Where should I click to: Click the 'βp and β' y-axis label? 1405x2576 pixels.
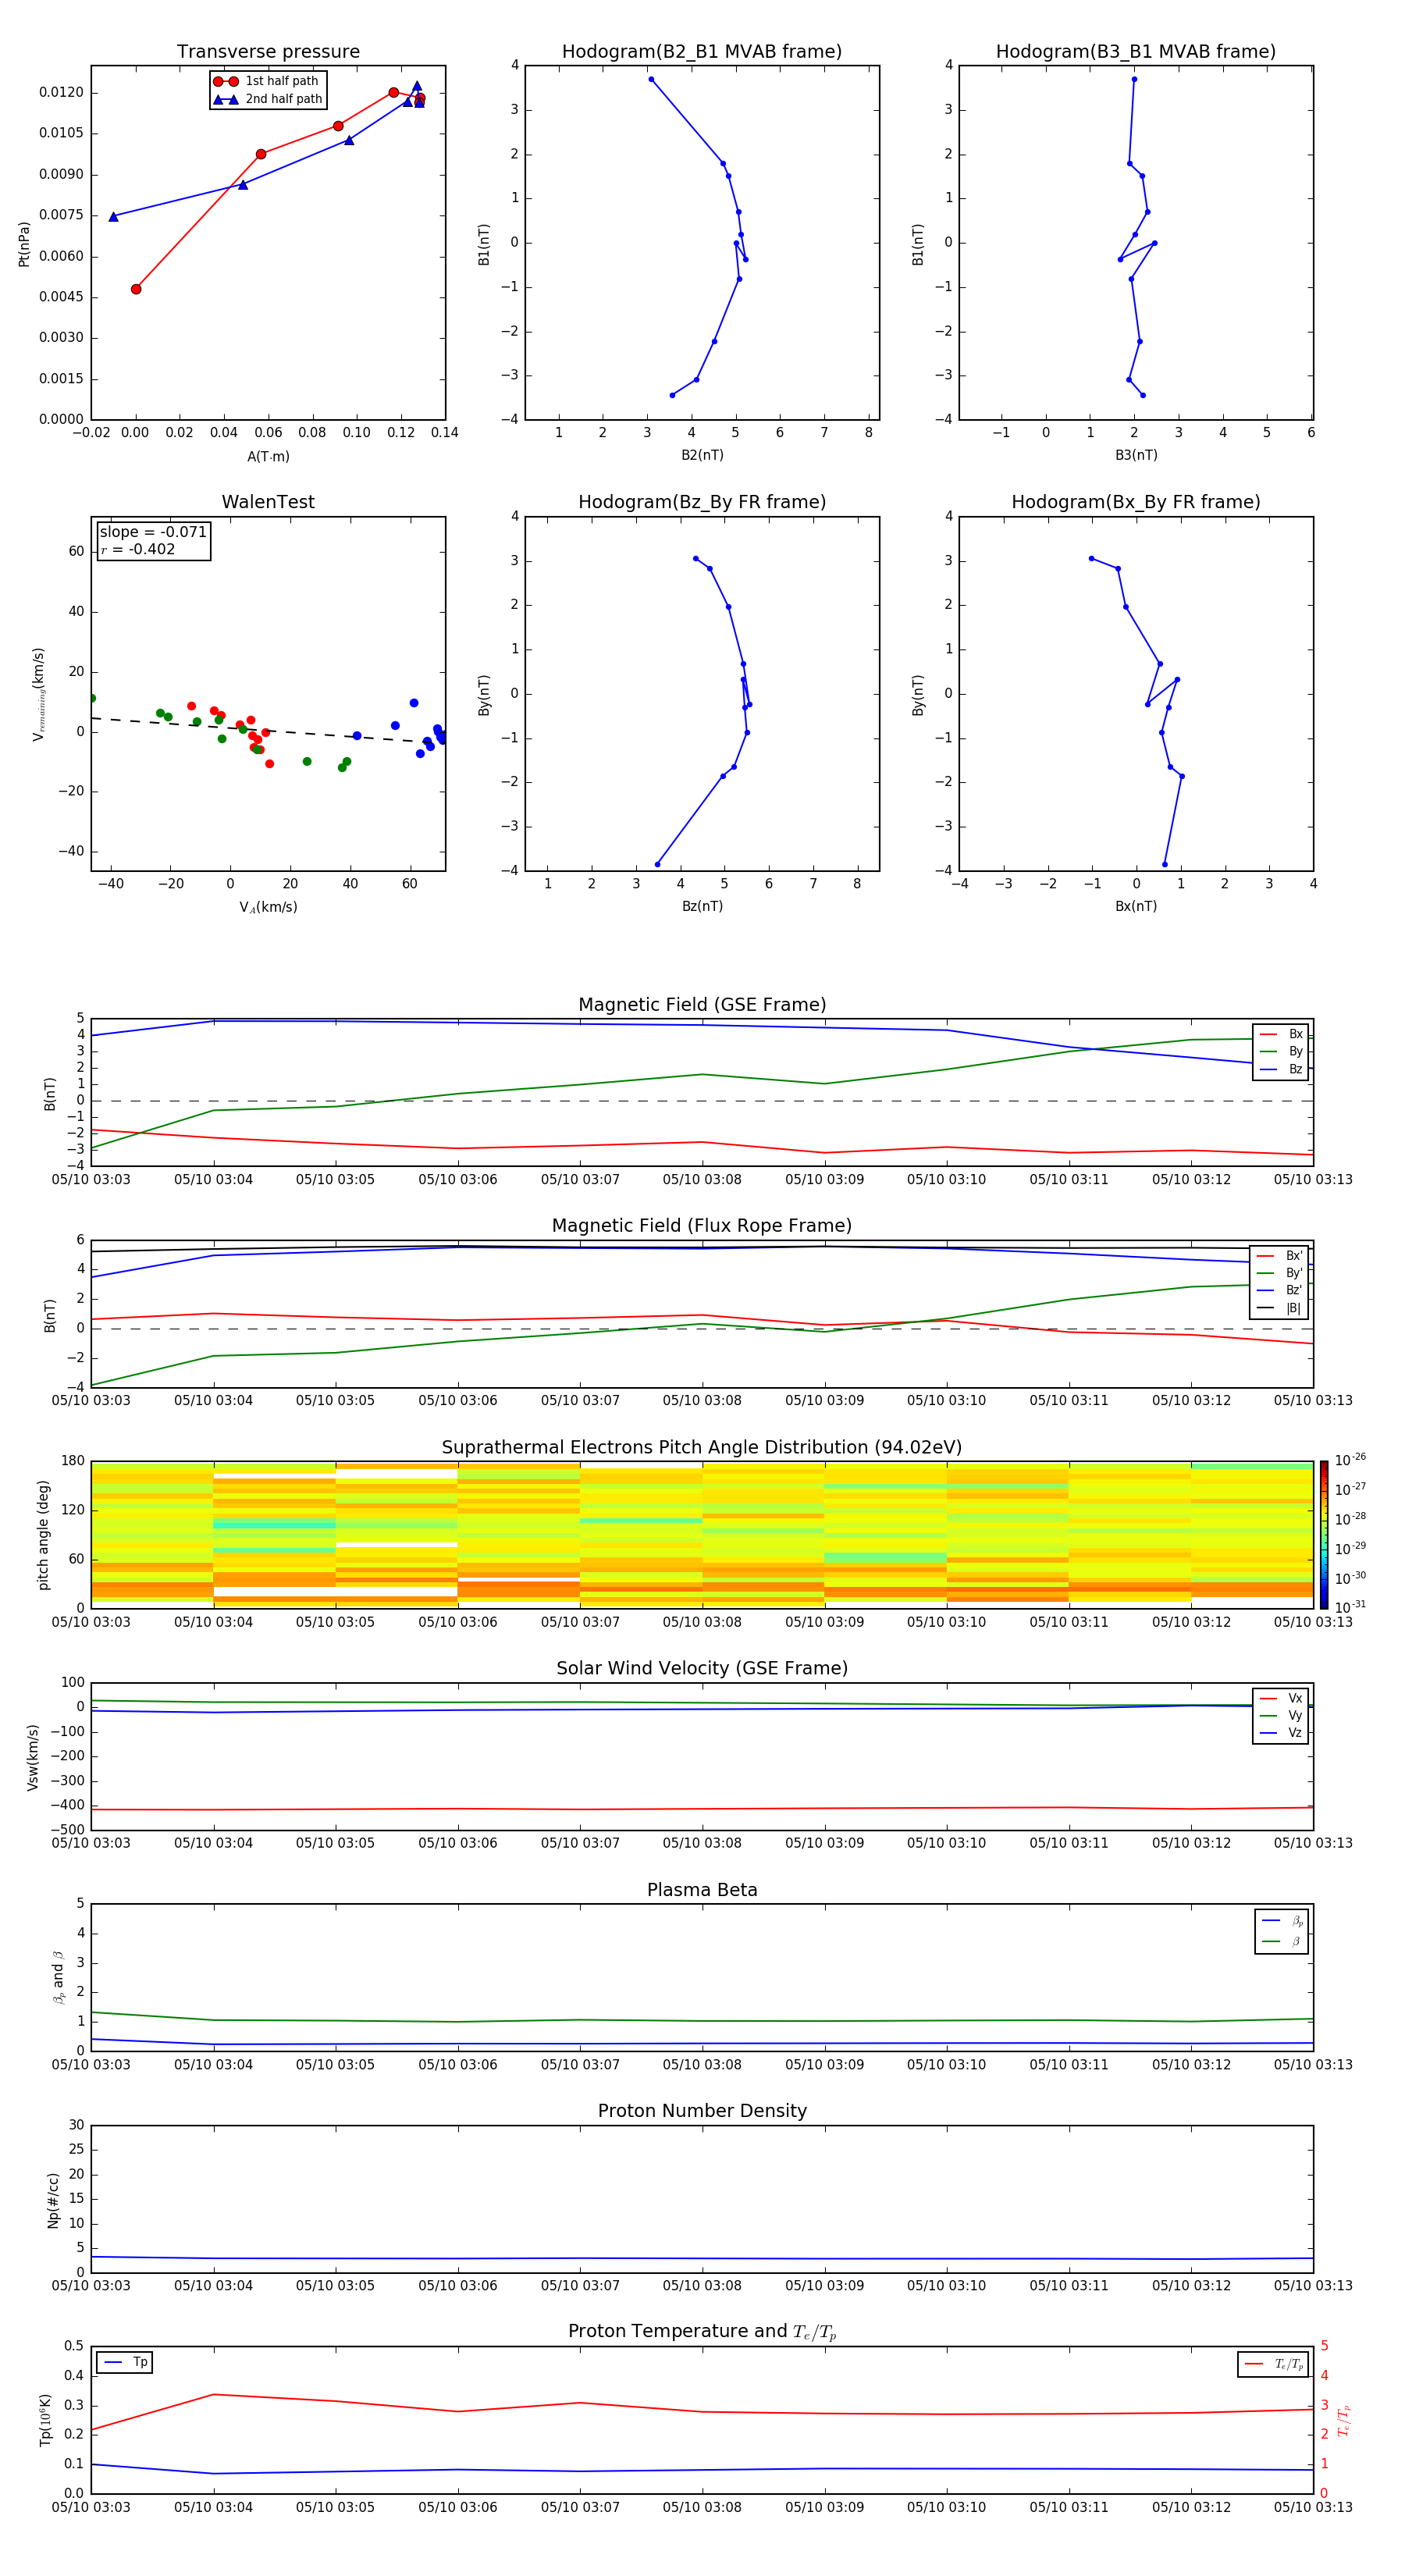click(x=58, y=1977)
